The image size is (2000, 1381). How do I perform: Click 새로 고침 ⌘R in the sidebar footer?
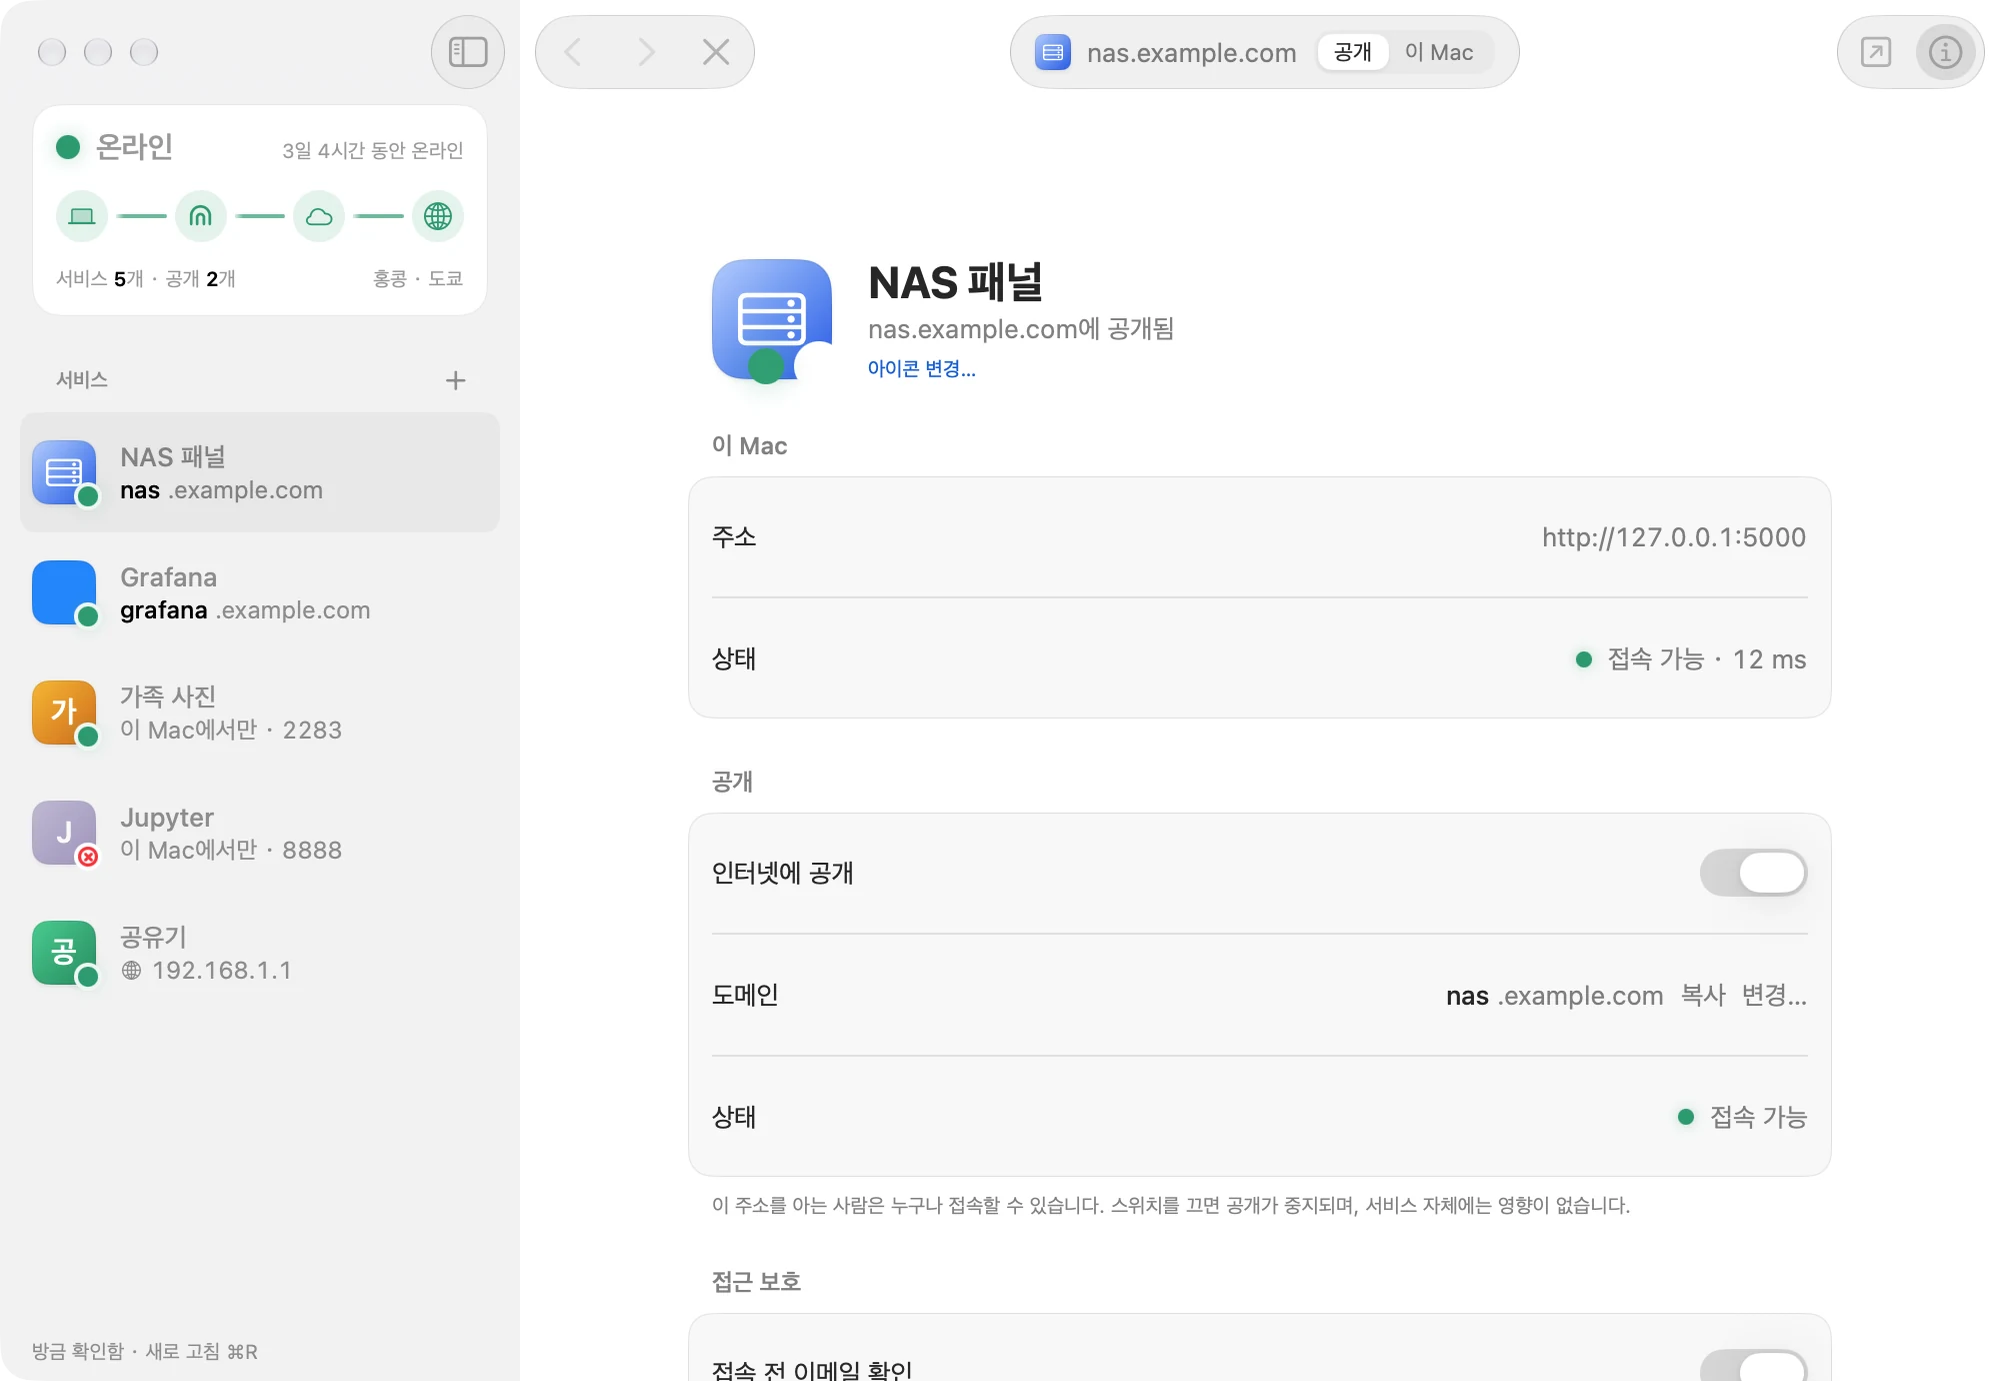point(201,1351)
